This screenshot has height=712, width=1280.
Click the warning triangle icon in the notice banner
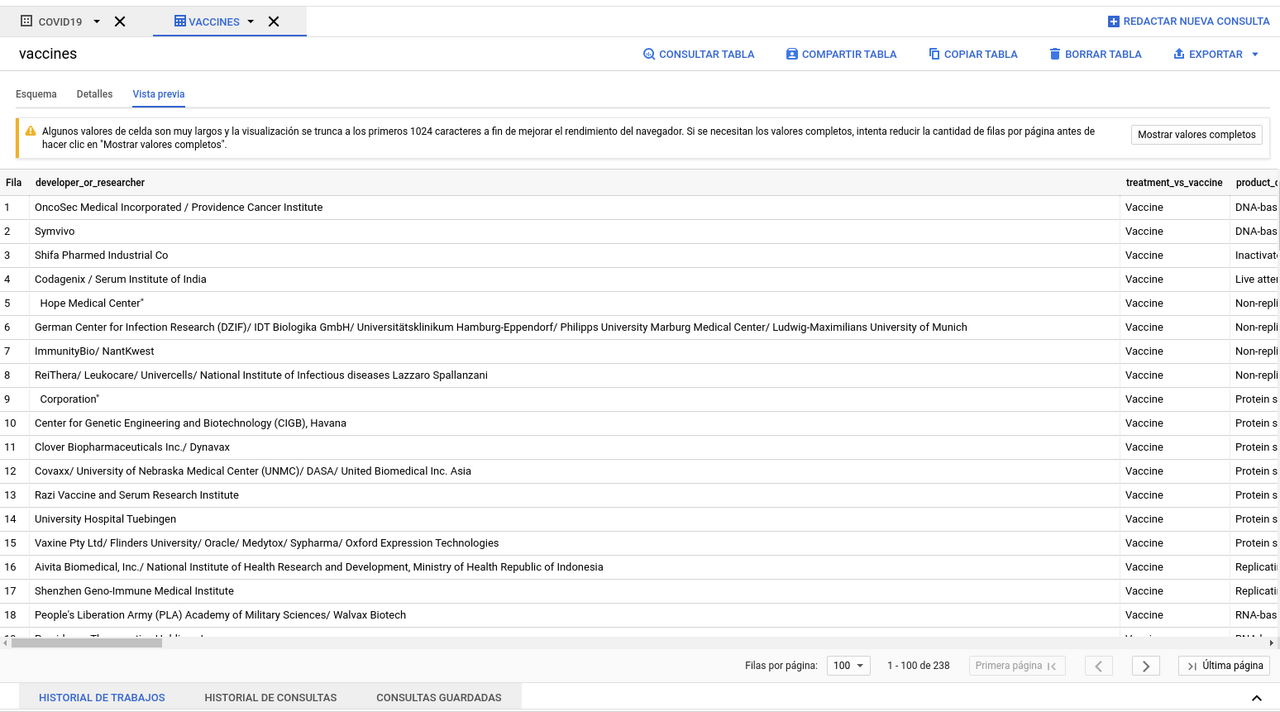tap(29, 130)
